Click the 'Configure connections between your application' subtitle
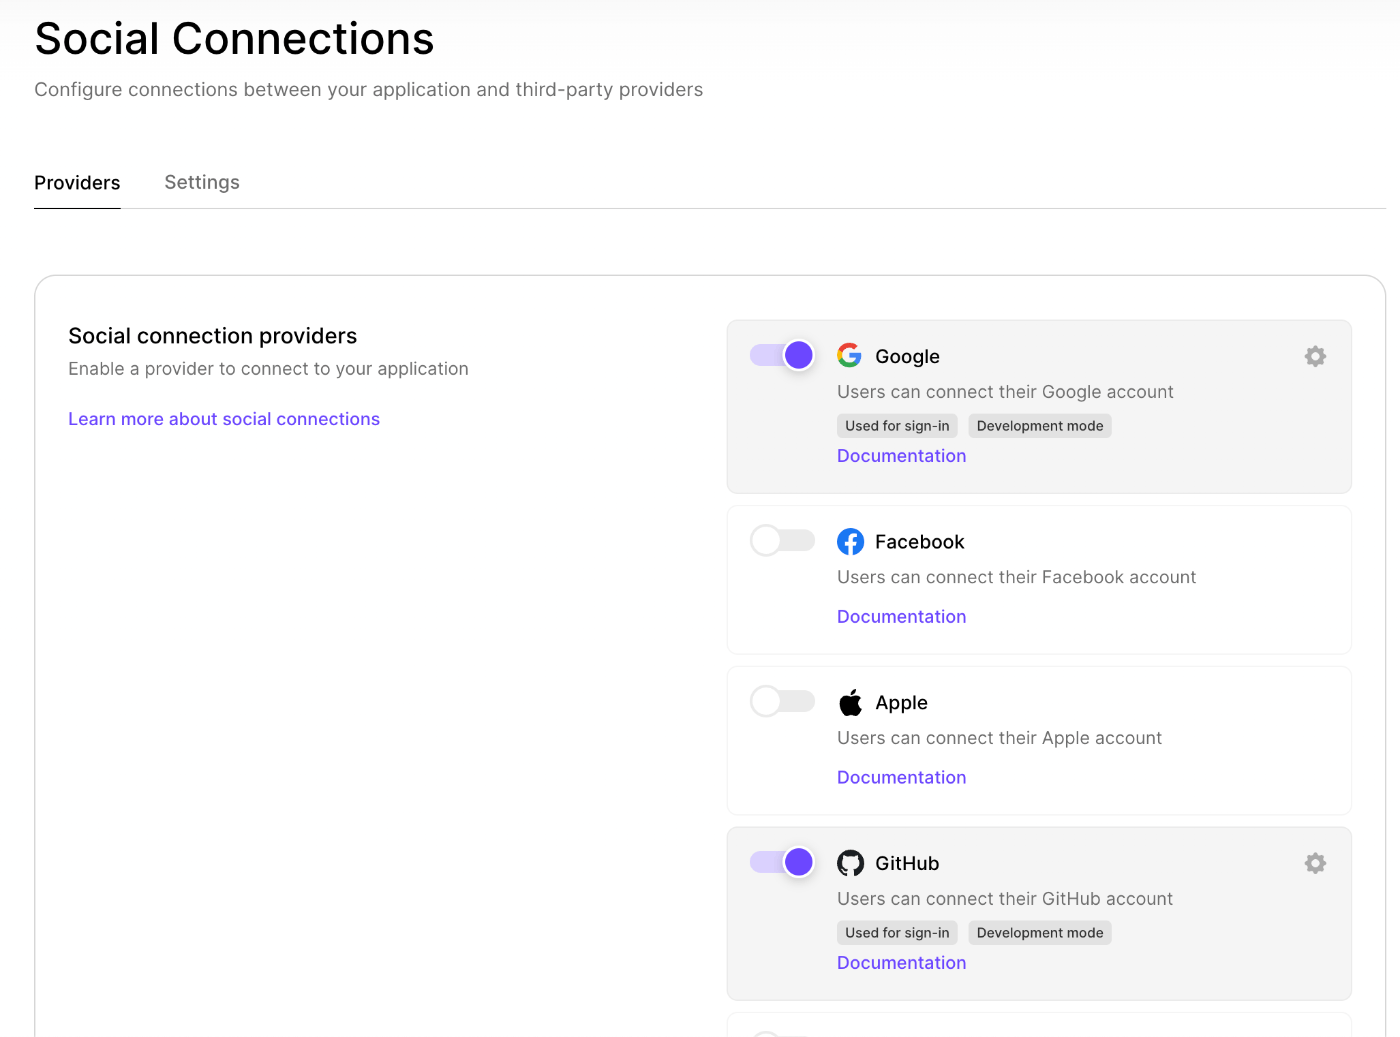The width and height of the screenshot is (1400, 1037). click(x=368, y=90)
